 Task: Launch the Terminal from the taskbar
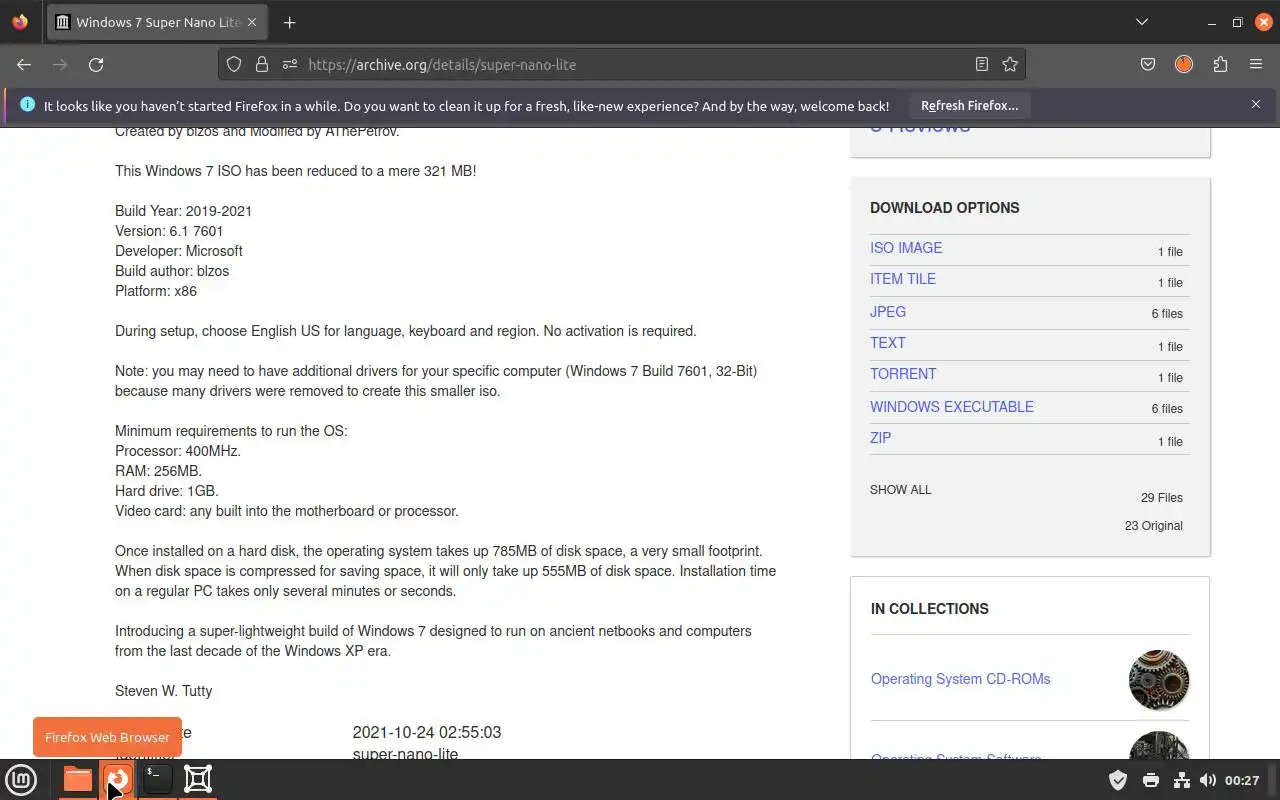tap(157, 779)
